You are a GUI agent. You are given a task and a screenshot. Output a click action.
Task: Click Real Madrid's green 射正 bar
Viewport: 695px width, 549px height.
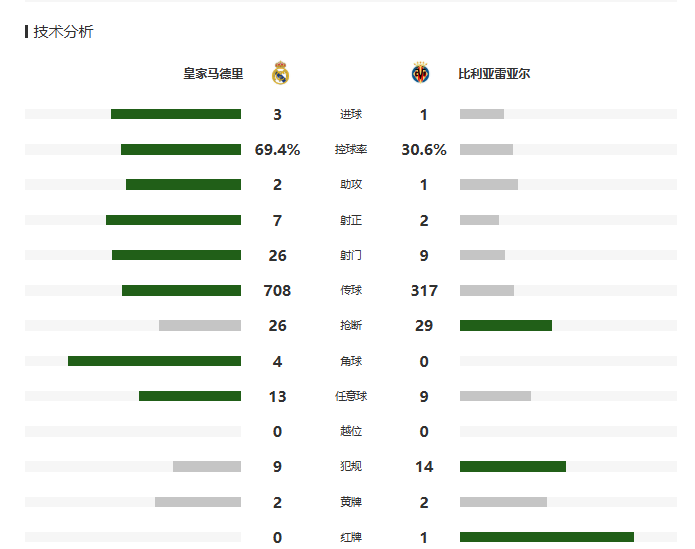(x=173, y=220)
